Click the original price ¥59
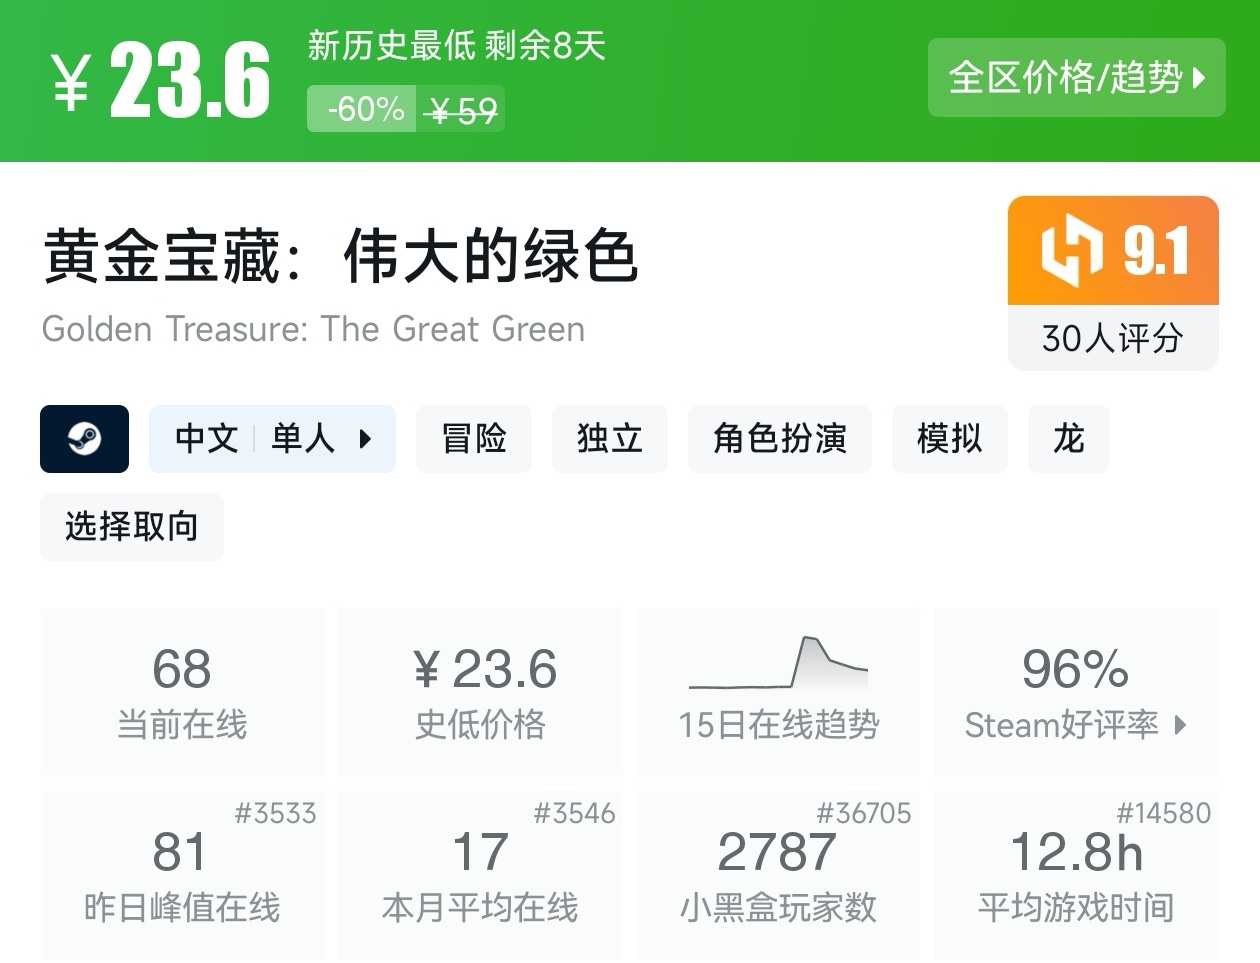 [460, 110]
